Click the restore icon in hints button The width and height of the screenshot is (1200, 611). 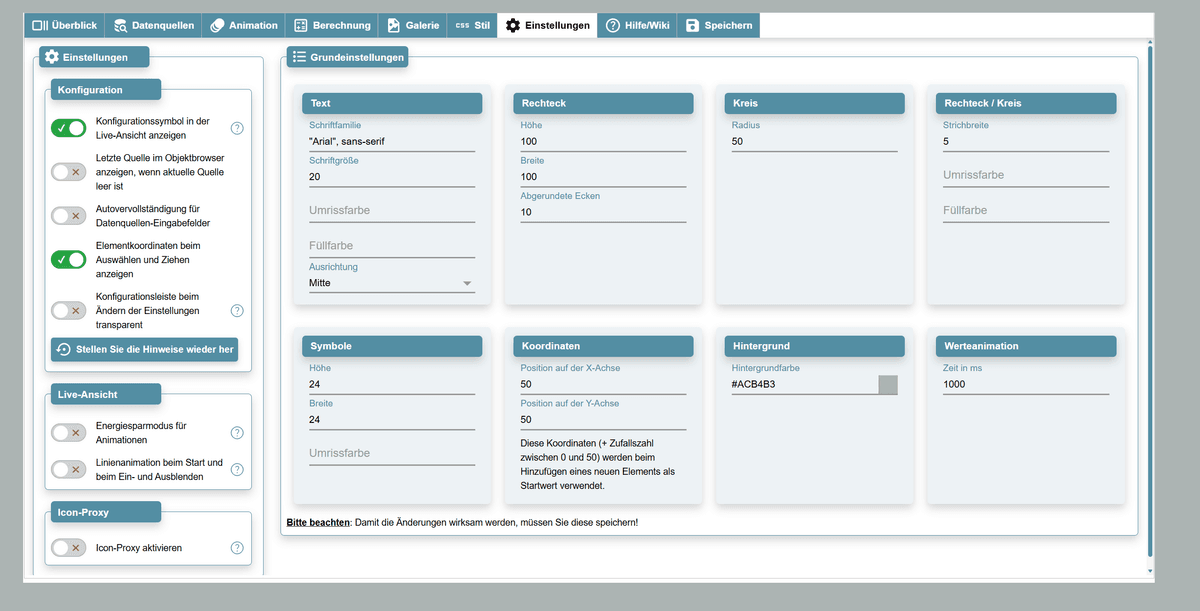coord(64,349)
